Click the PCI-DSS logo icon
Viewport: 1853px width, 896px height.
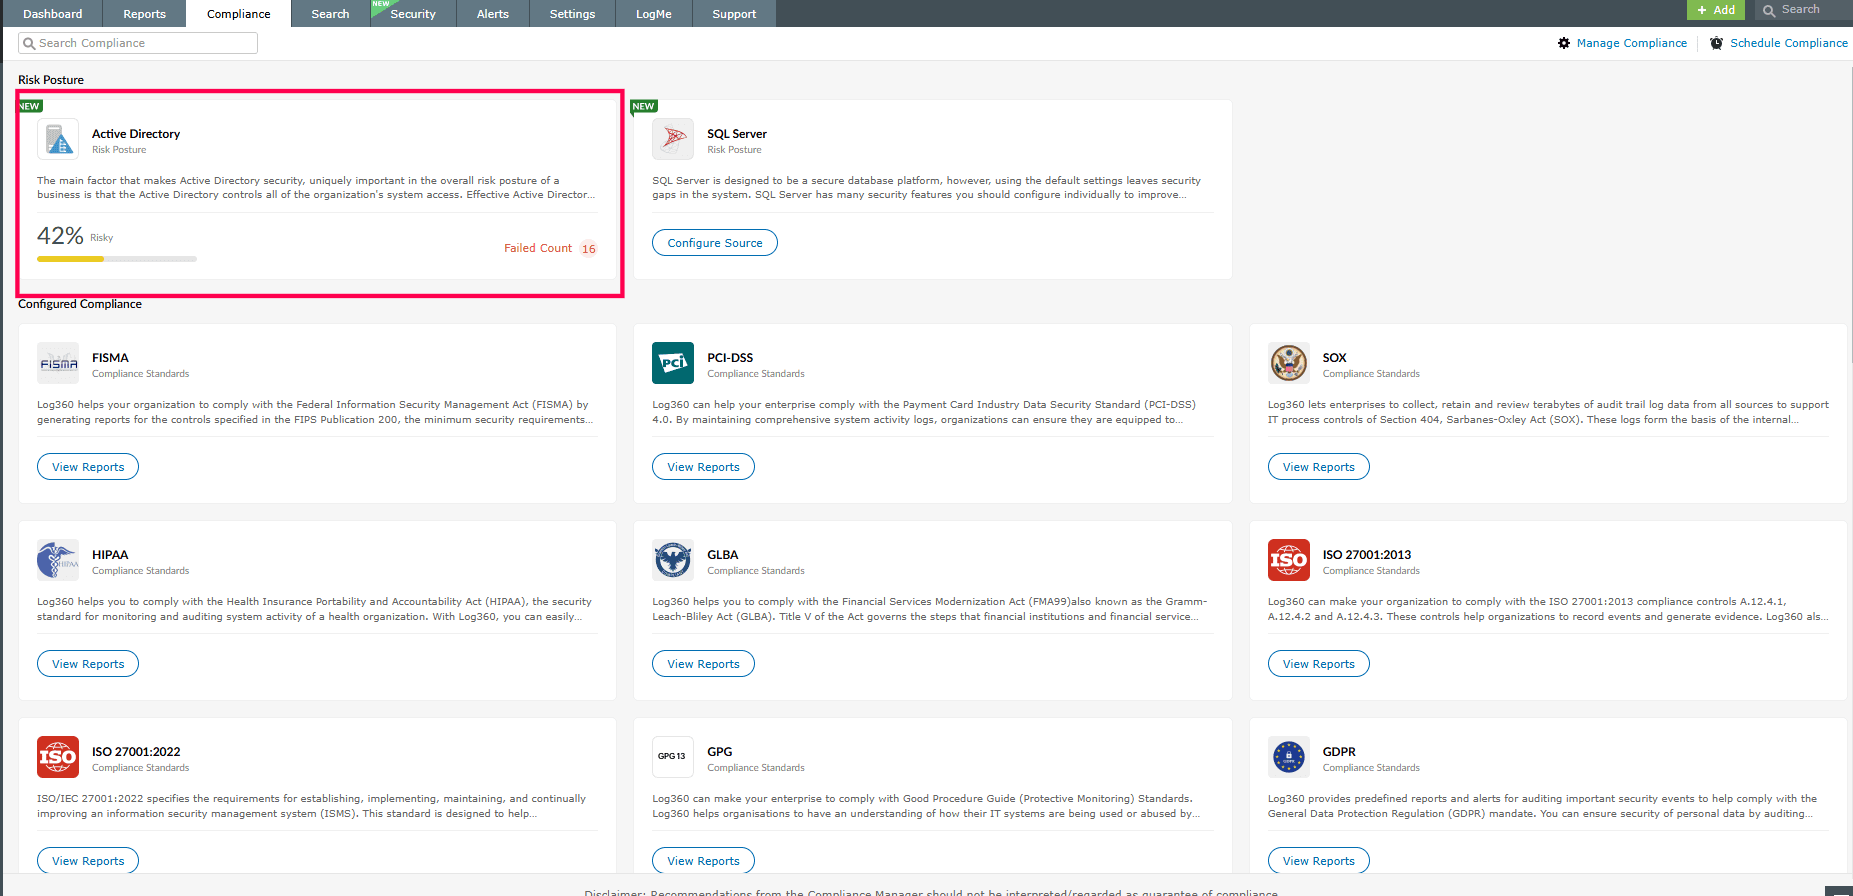tap(673, 364)
